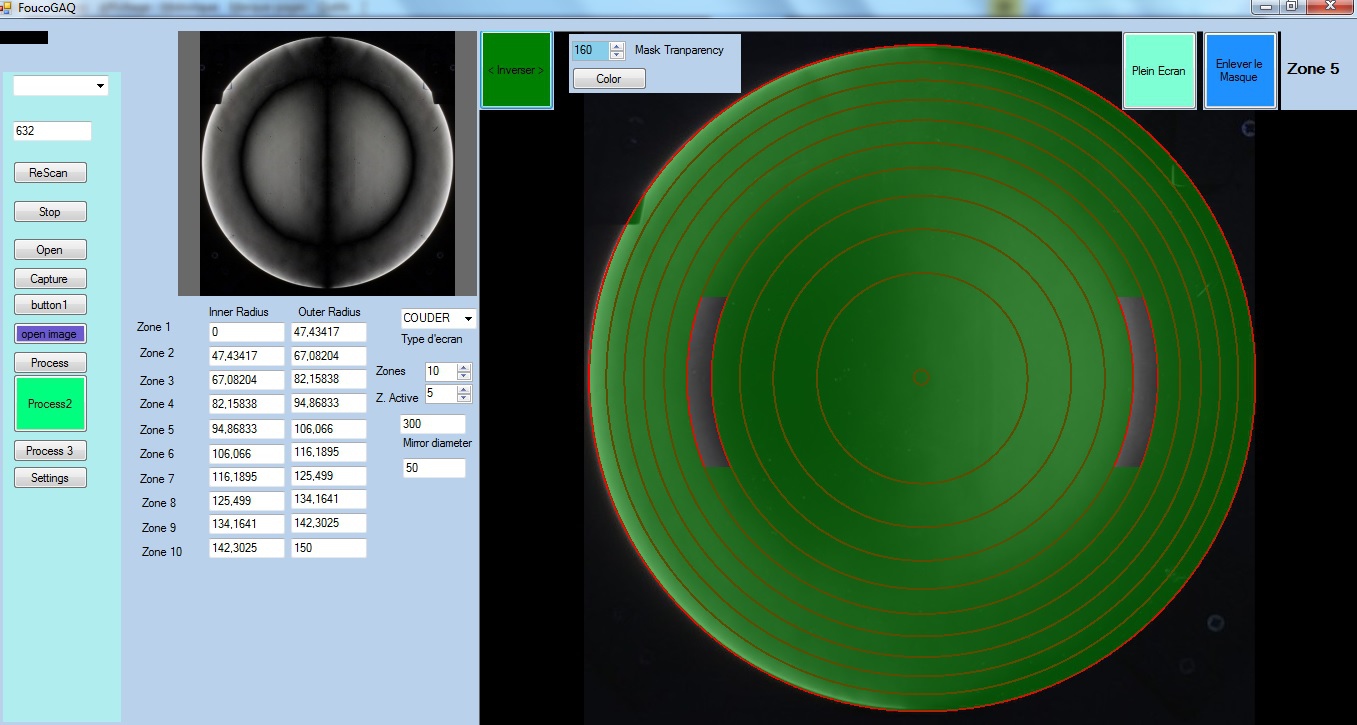Click the green Inverser button

516,70
